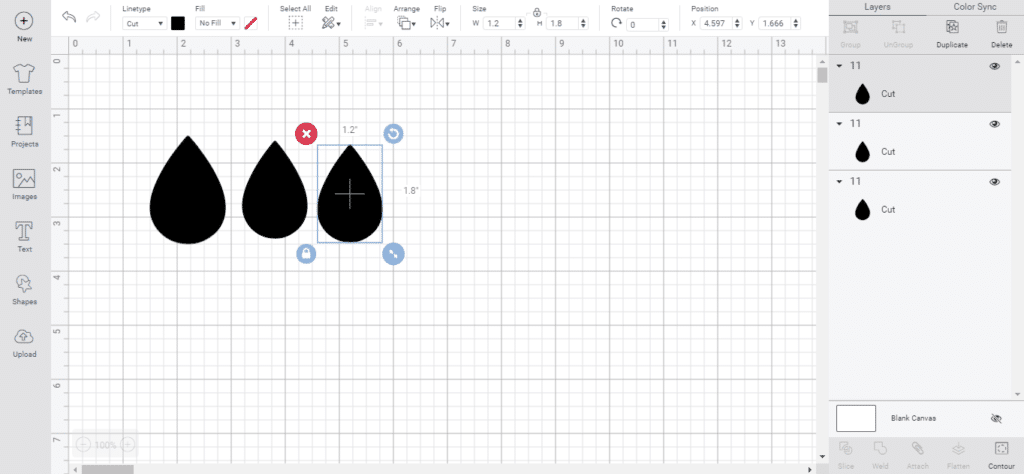Click the black linetype color swatch
This screenshot has height=474, width=1024.
click(x=178, y=23)
